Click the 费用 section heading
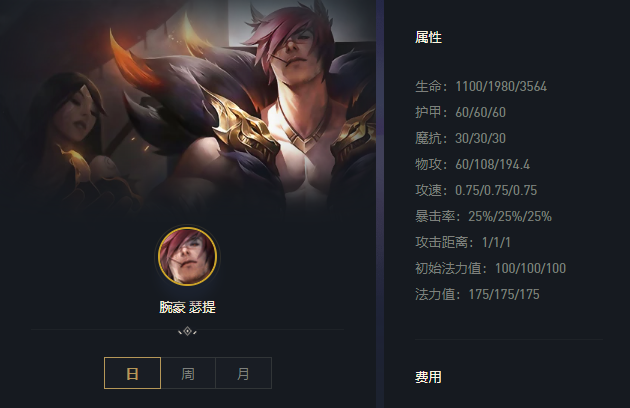Viewport: 630px width, 408px height. 428,377
